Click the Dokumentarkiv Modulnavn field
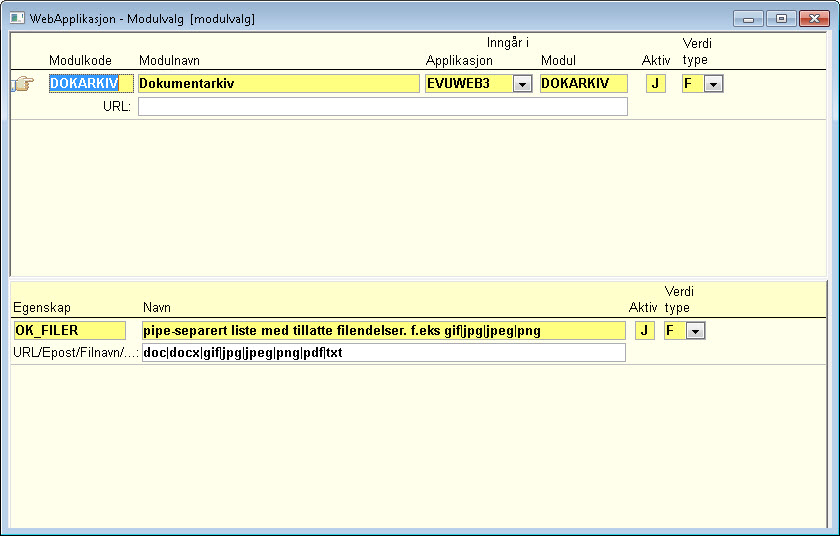The image size is (840, 536). 279,84
